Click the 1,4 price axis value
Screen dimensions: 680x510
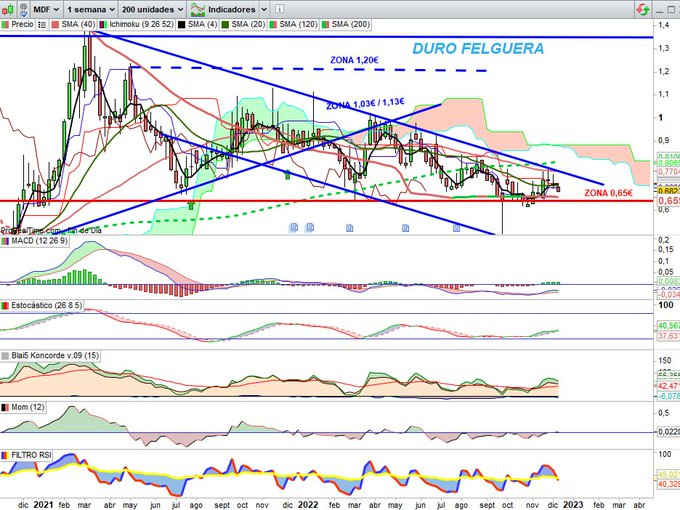coord(664,25)
